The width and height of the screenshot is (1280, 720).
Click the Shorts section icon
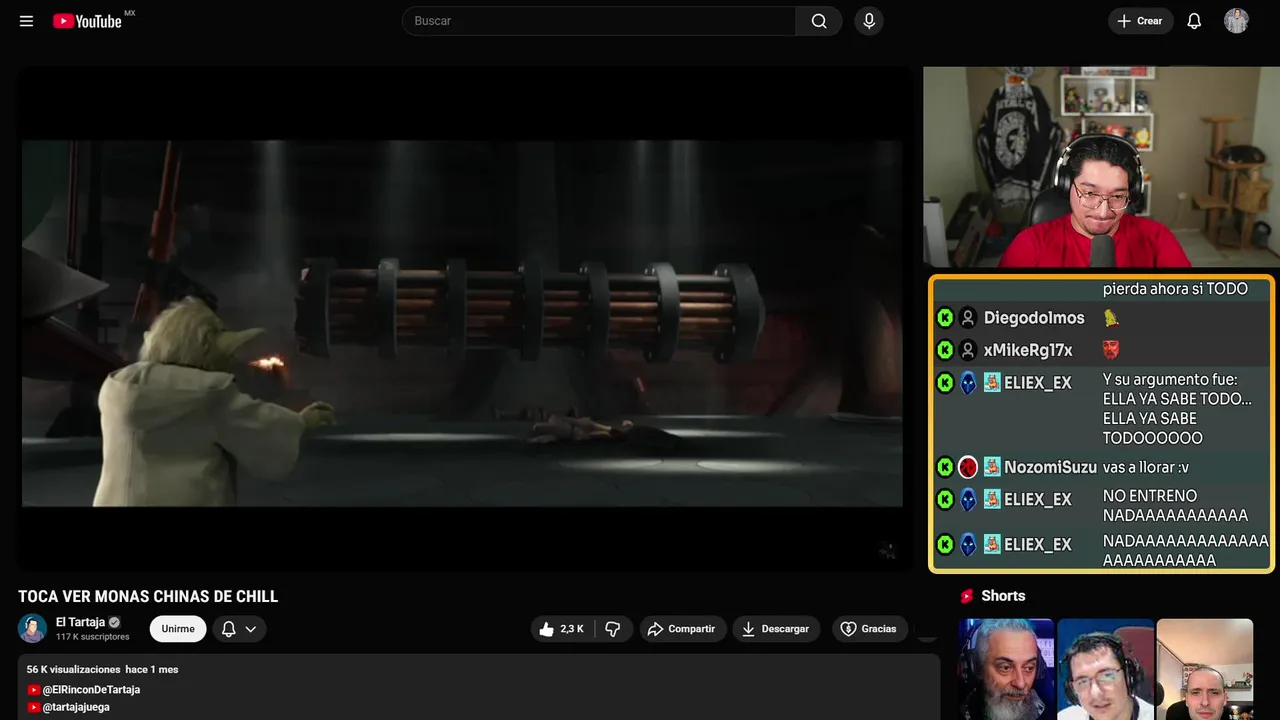tap(967, 596)
